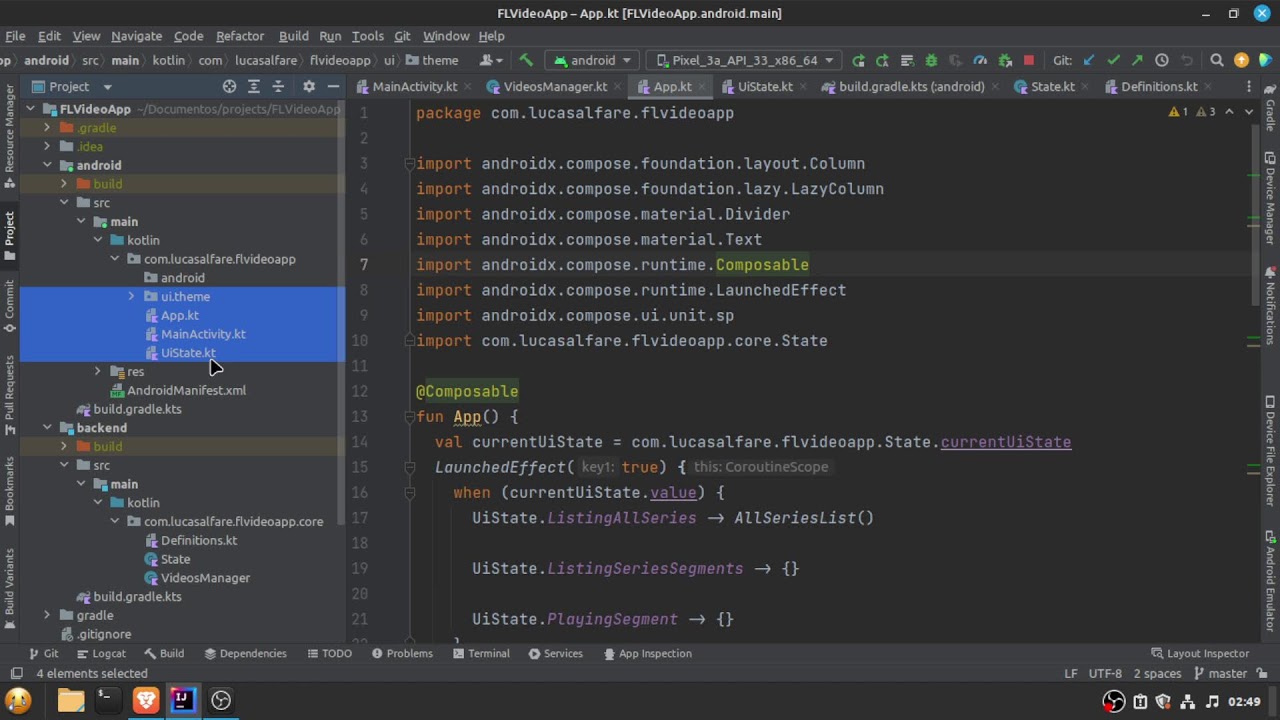Click the 2 spaces indent indicator
The height and width of the screenshot is (720, 1280).
click(1157, 674)
